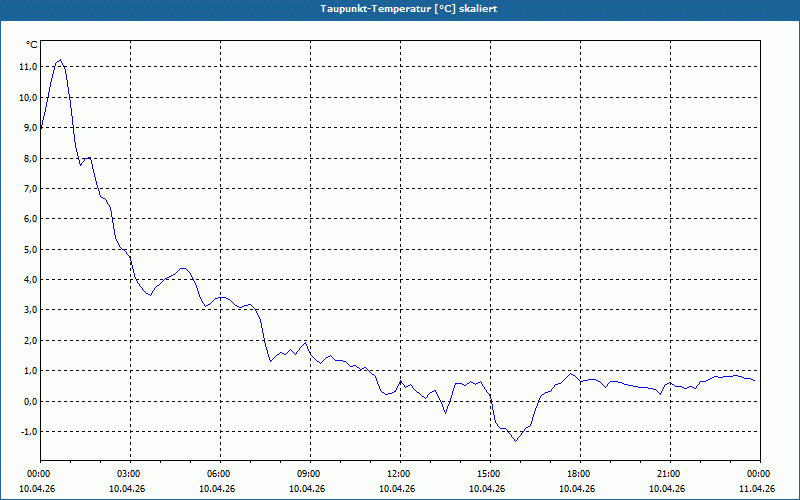Click the -1,0 y-axis label
The width and height of the screenshot is (800, 500).
(x=29, y=432)
